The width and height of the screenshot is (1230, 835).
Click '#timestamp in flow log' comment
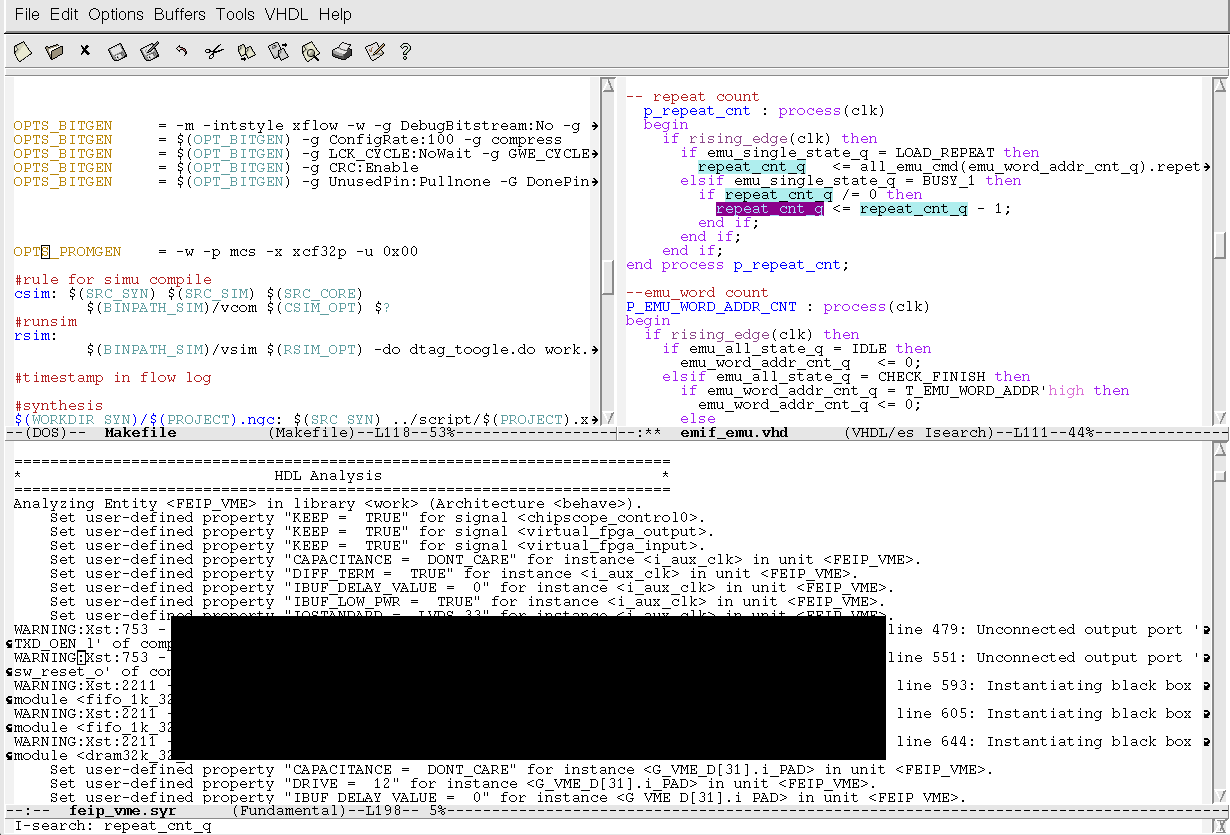113,377
